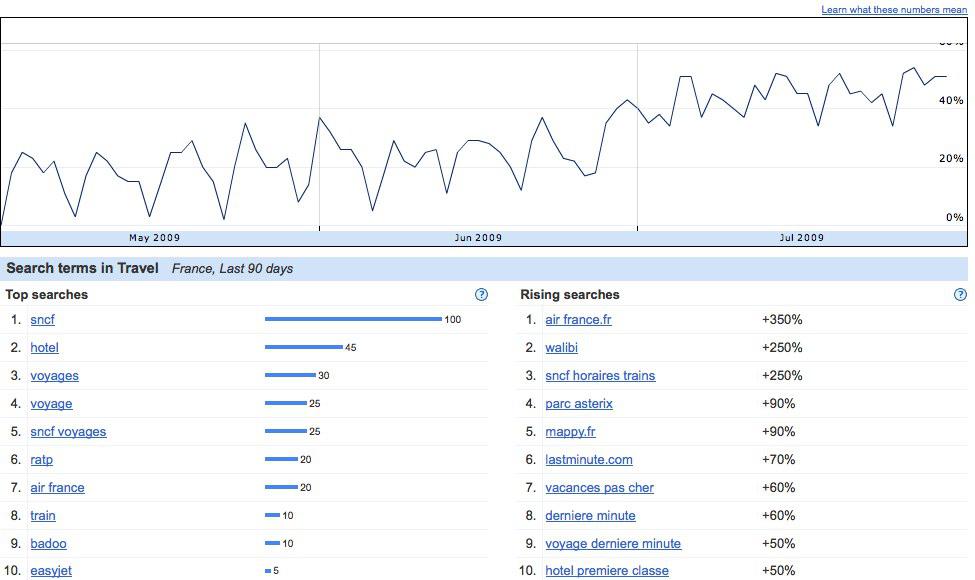Click the 'France, Last 90 days' subtitle
The image size is (975, 580).
tap(232, 269)
